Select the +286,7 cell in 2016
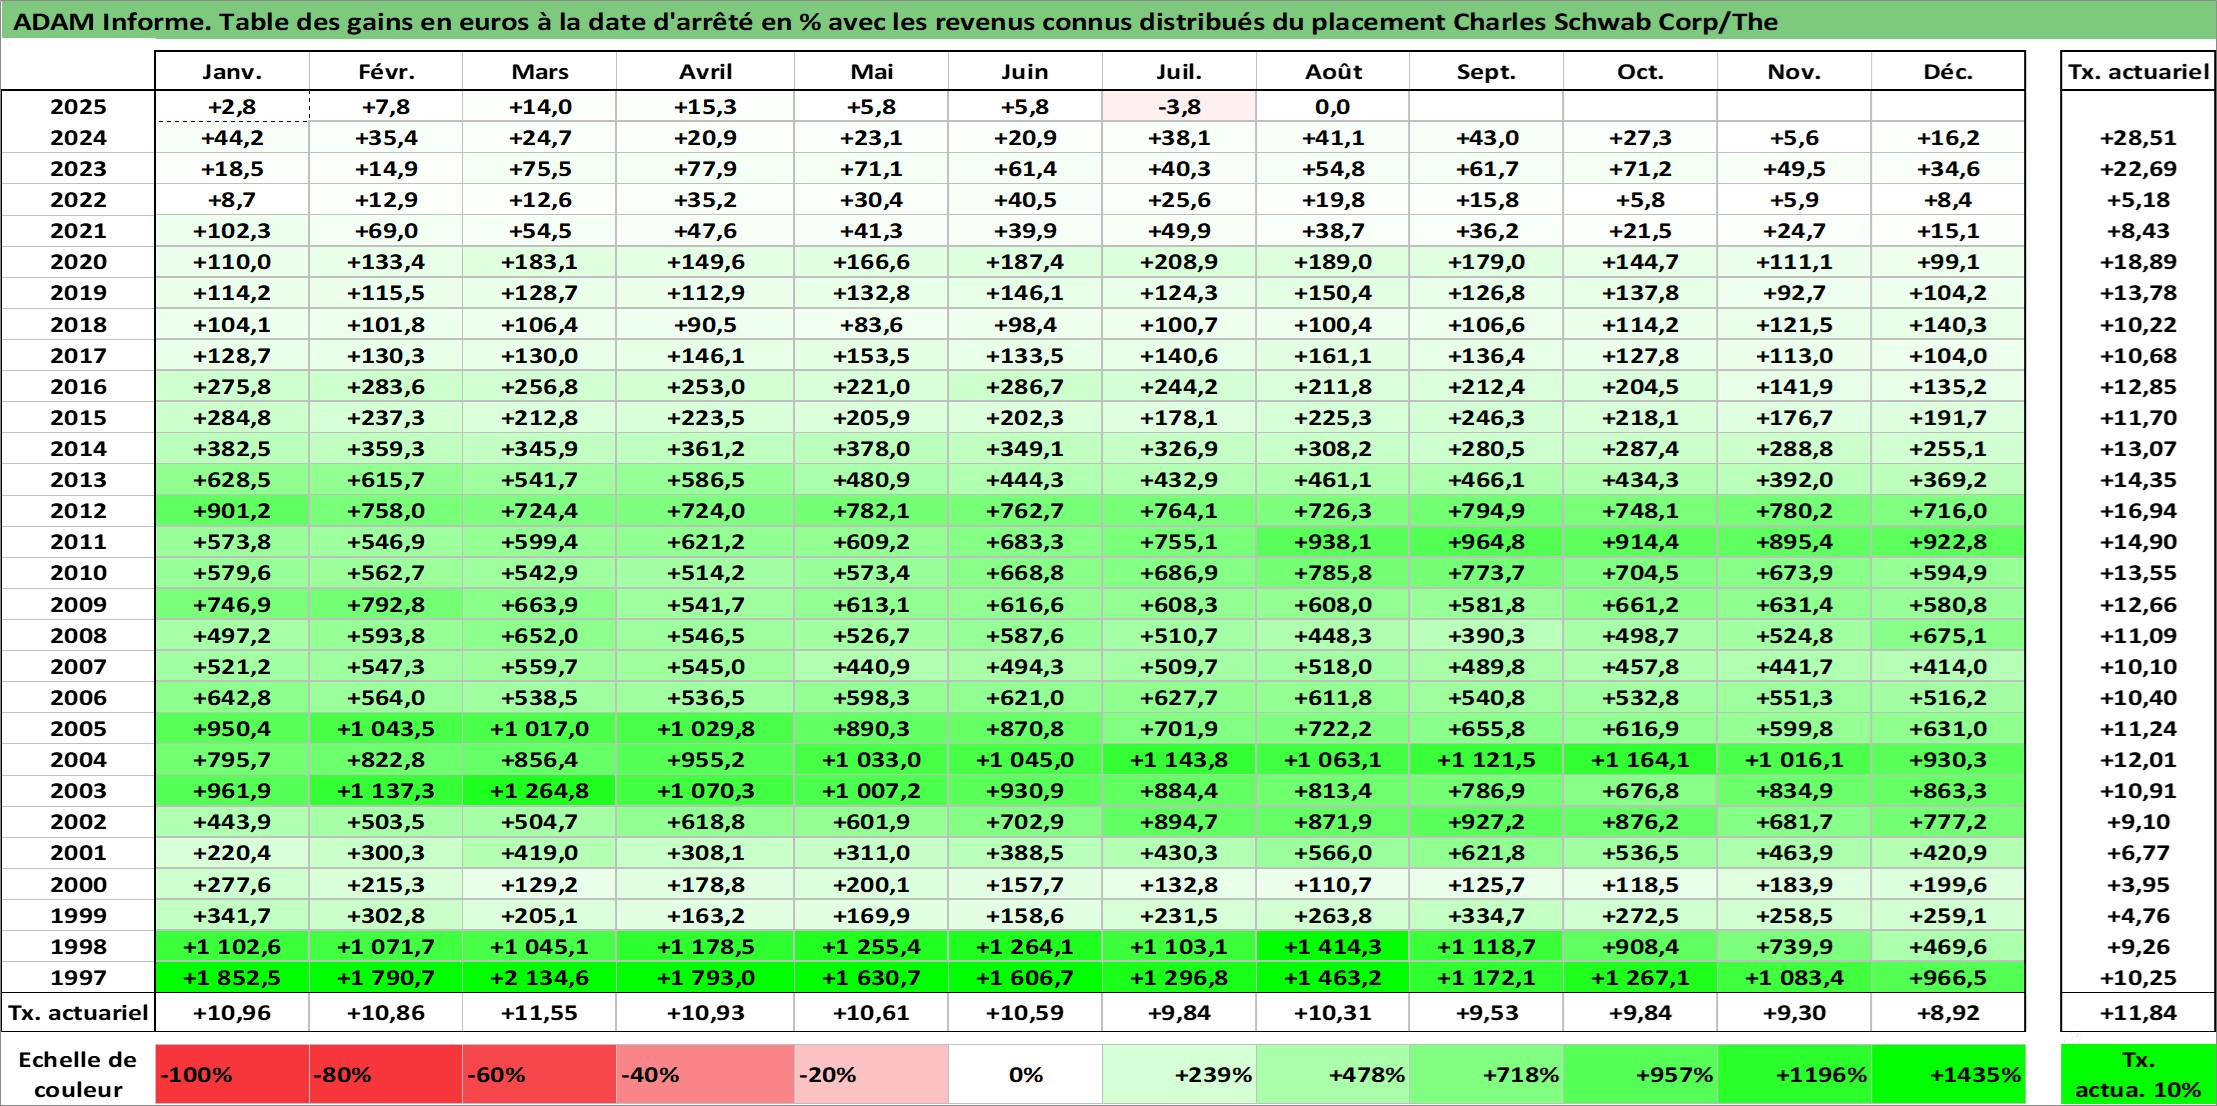 [1025, 386]
